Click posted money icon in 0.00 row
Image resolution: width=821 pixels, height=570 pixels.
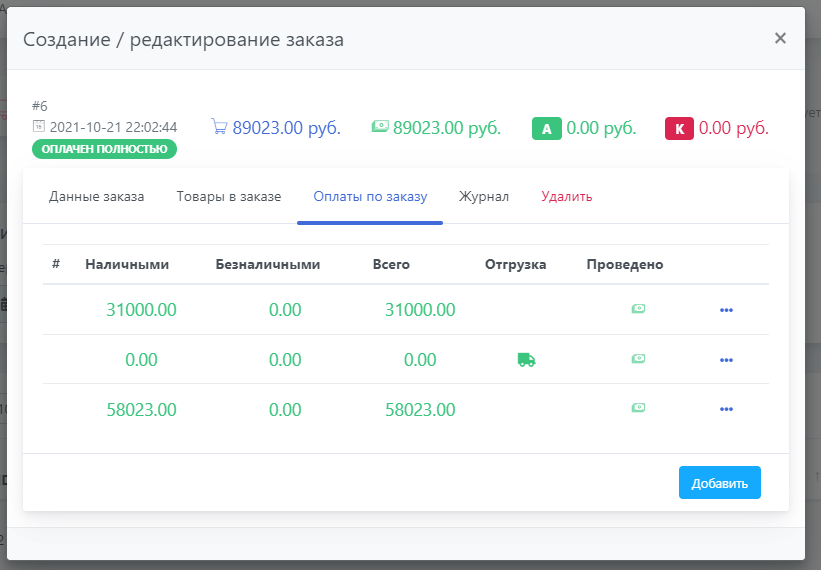638,359
